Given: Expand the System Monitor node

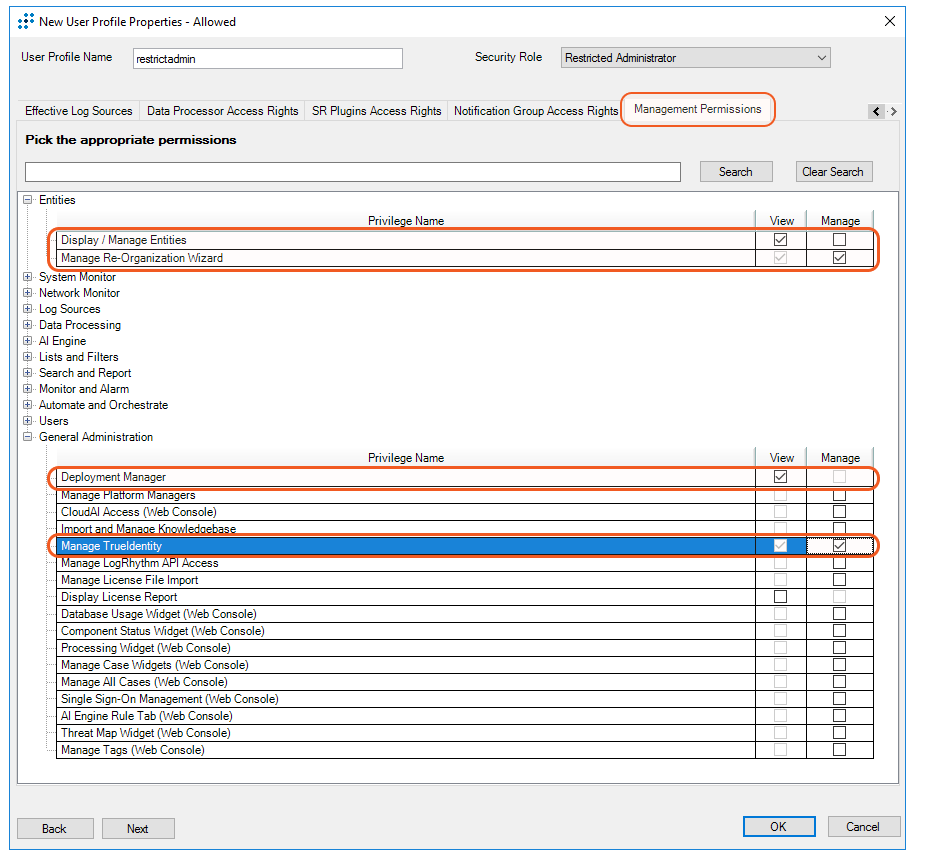Looking at the screenshot, I should pyautogui.click(x=28, y=277).
